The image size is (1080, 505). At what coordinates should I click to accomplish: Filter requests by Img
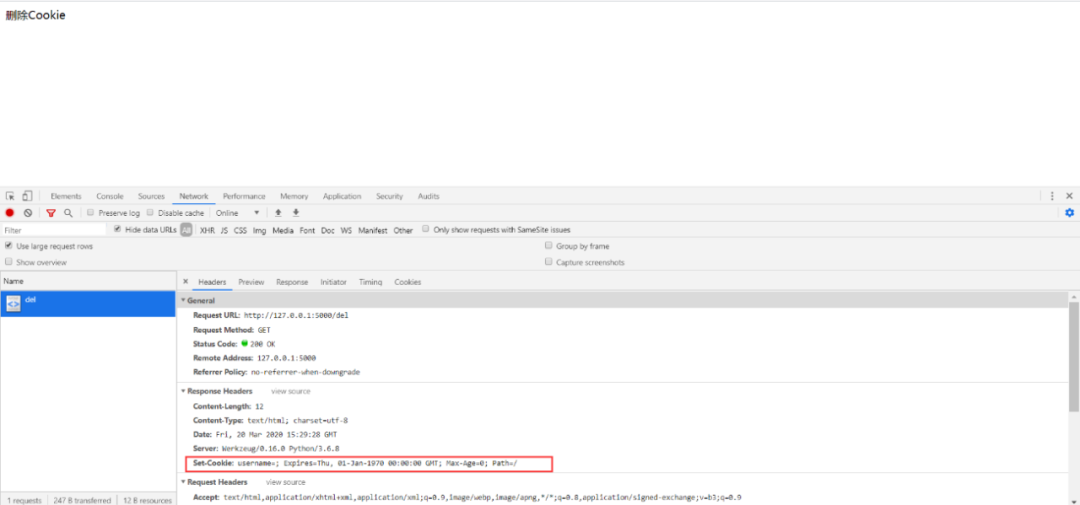[x=260, y=230]
